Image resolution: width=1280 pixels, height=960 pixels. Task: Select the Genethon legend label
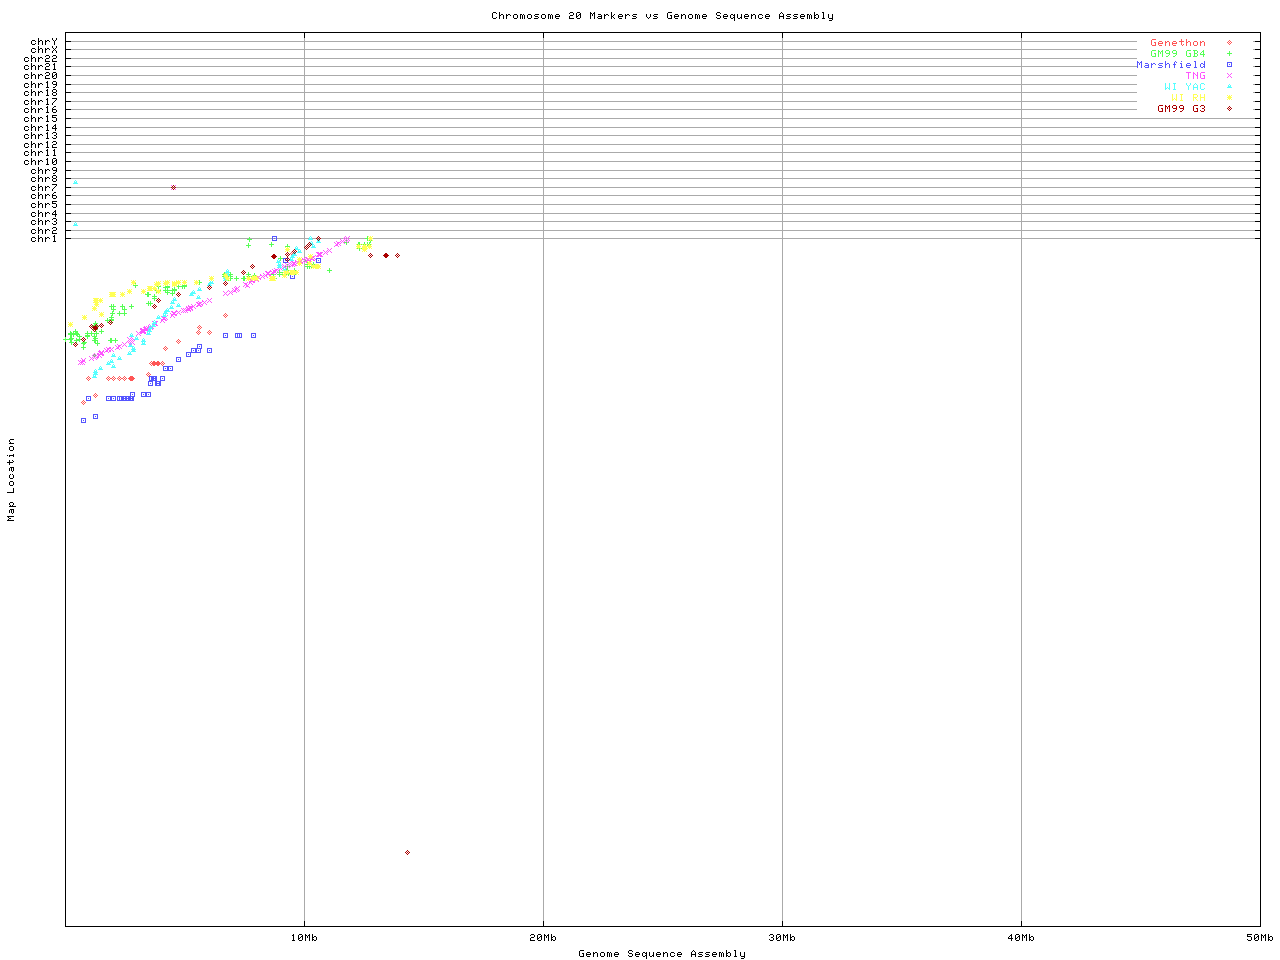(x=1177, y=43)
